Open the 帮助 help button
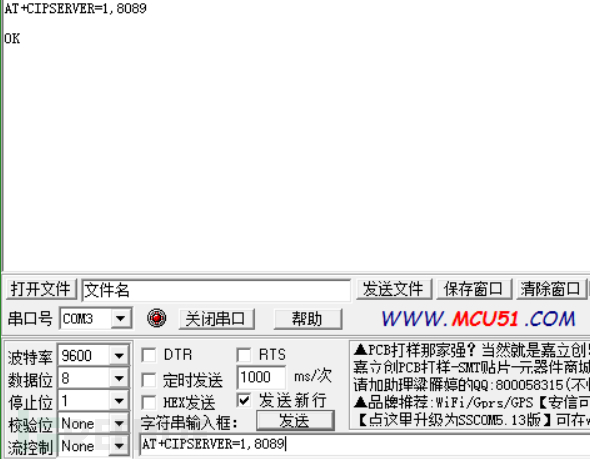This screenshot has width=590, height=459. [307, 319]
